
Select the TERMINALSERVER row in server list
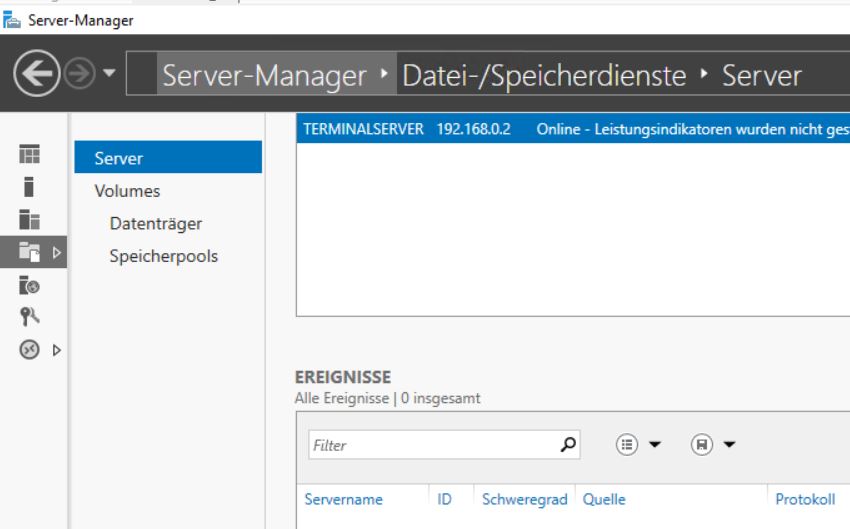(573, 128)
